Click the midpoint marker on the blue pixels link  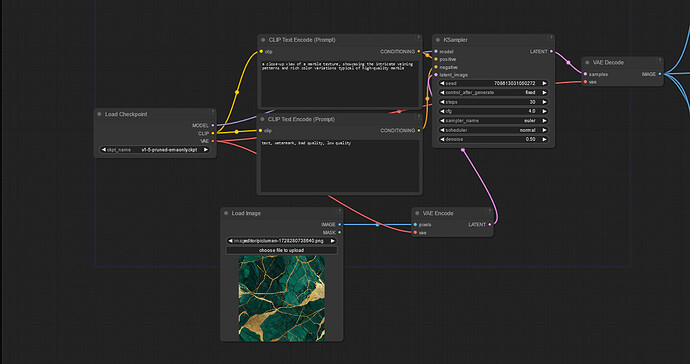377,224
